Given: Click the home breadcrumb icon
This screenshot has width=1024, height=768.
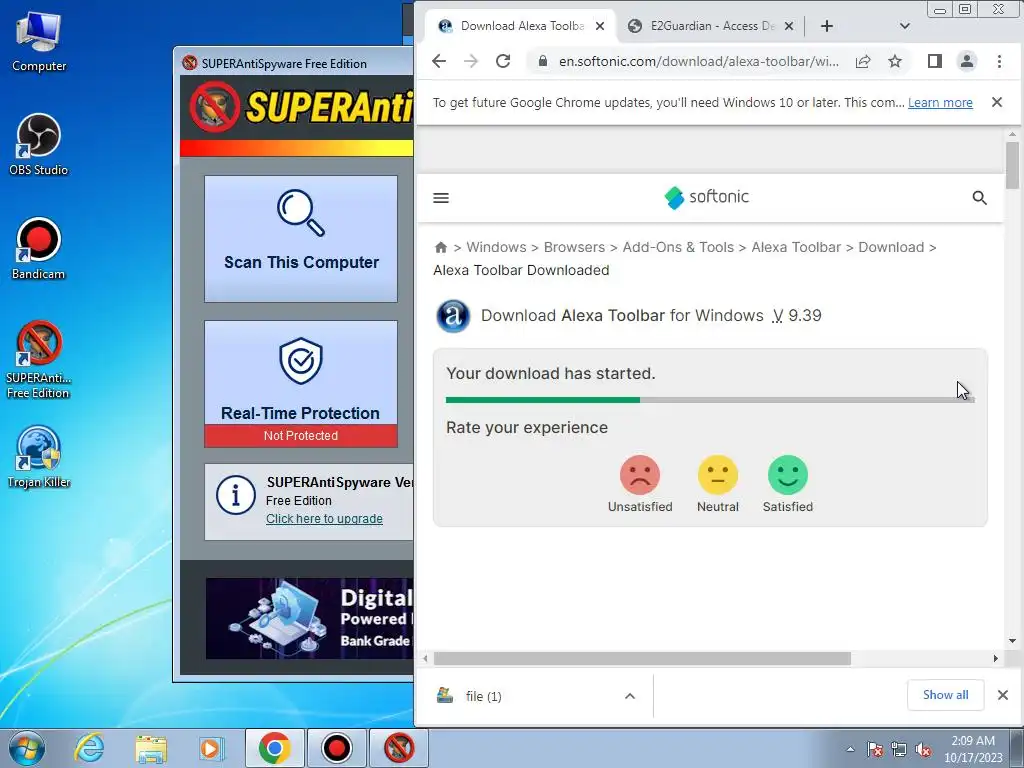Looking at the screenshot, I should [x=441, y=248].
